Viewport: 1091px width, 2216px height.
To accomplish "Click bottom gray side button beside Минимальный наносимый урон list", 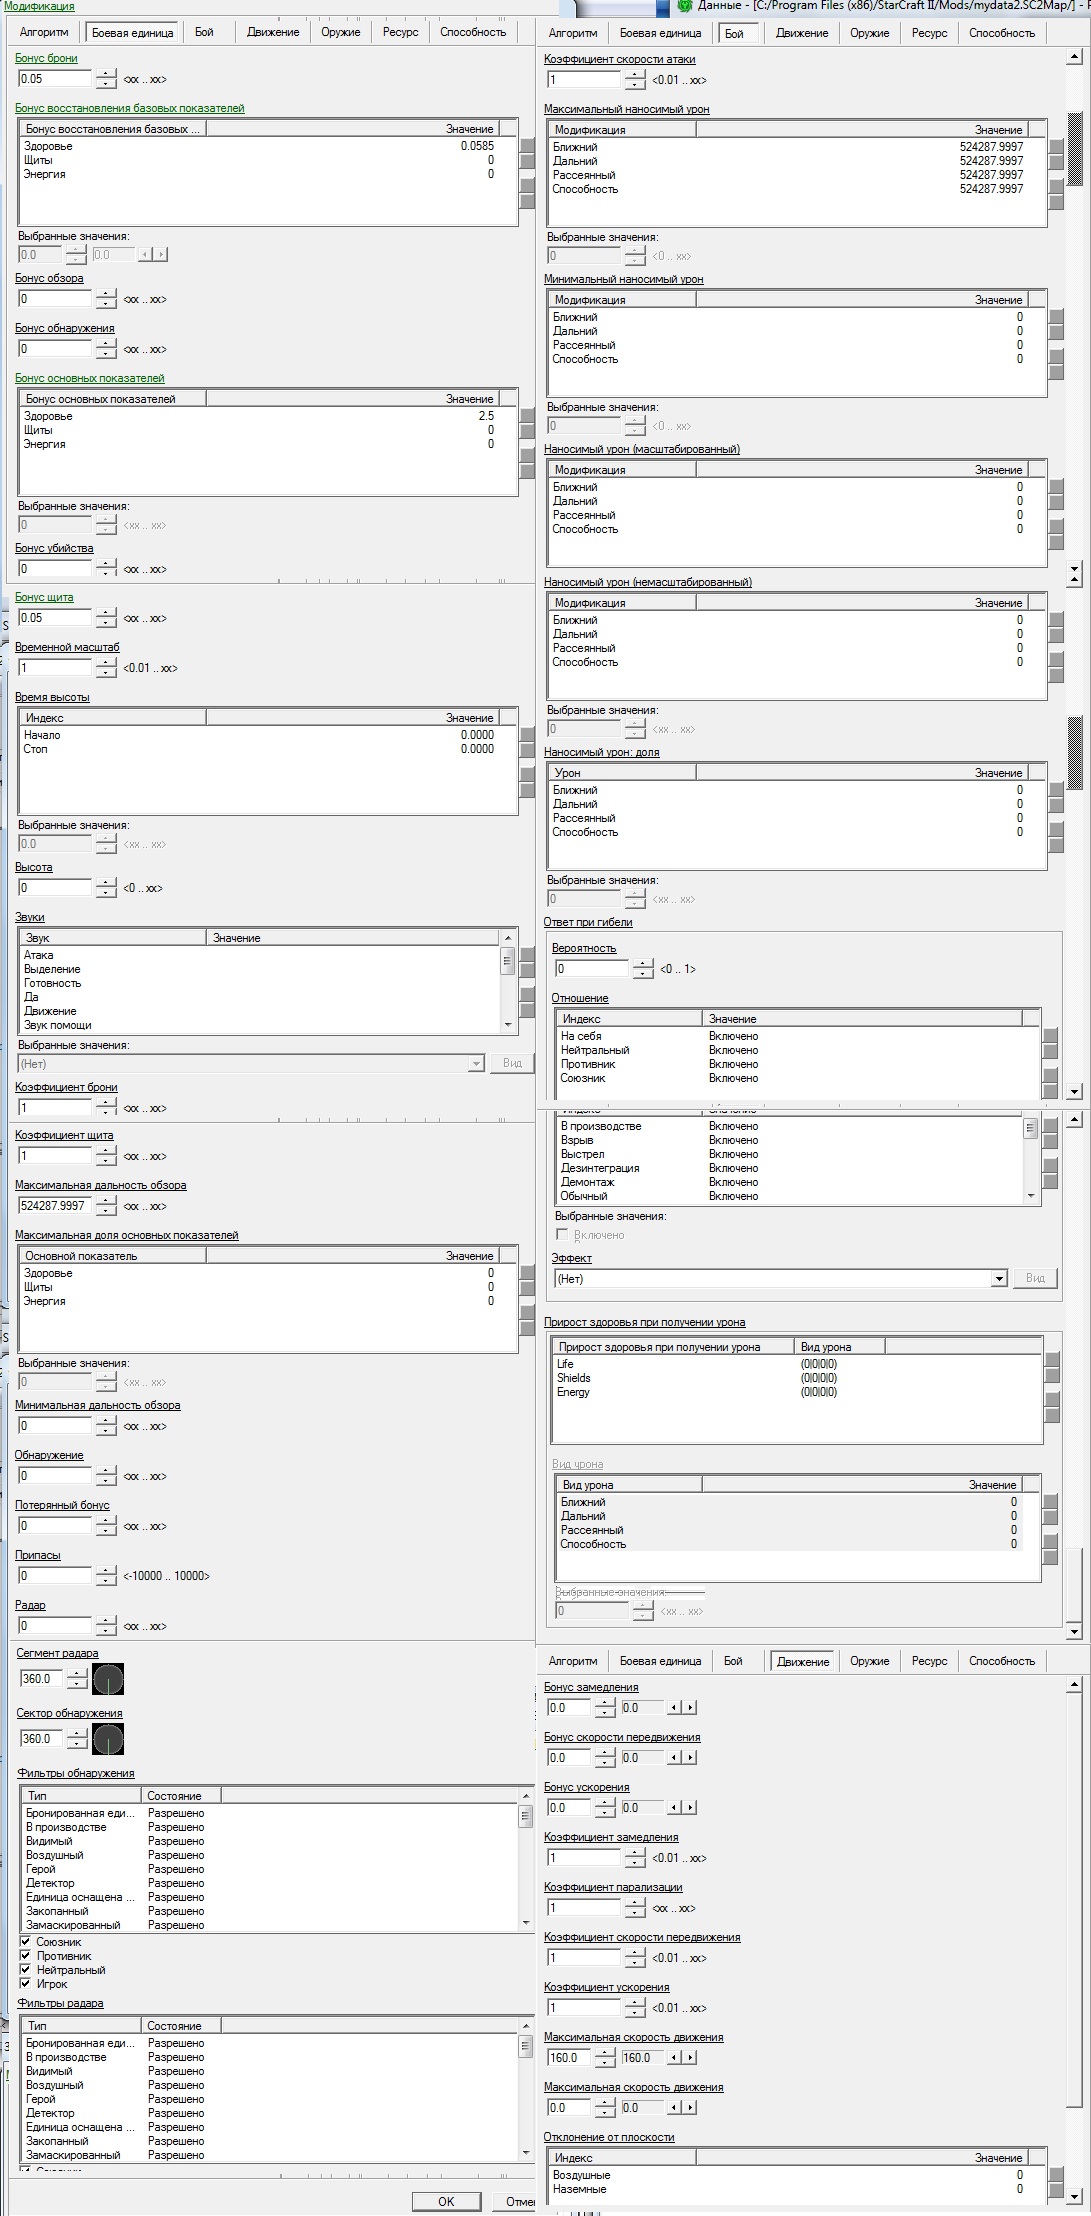I will (1056, 373).
